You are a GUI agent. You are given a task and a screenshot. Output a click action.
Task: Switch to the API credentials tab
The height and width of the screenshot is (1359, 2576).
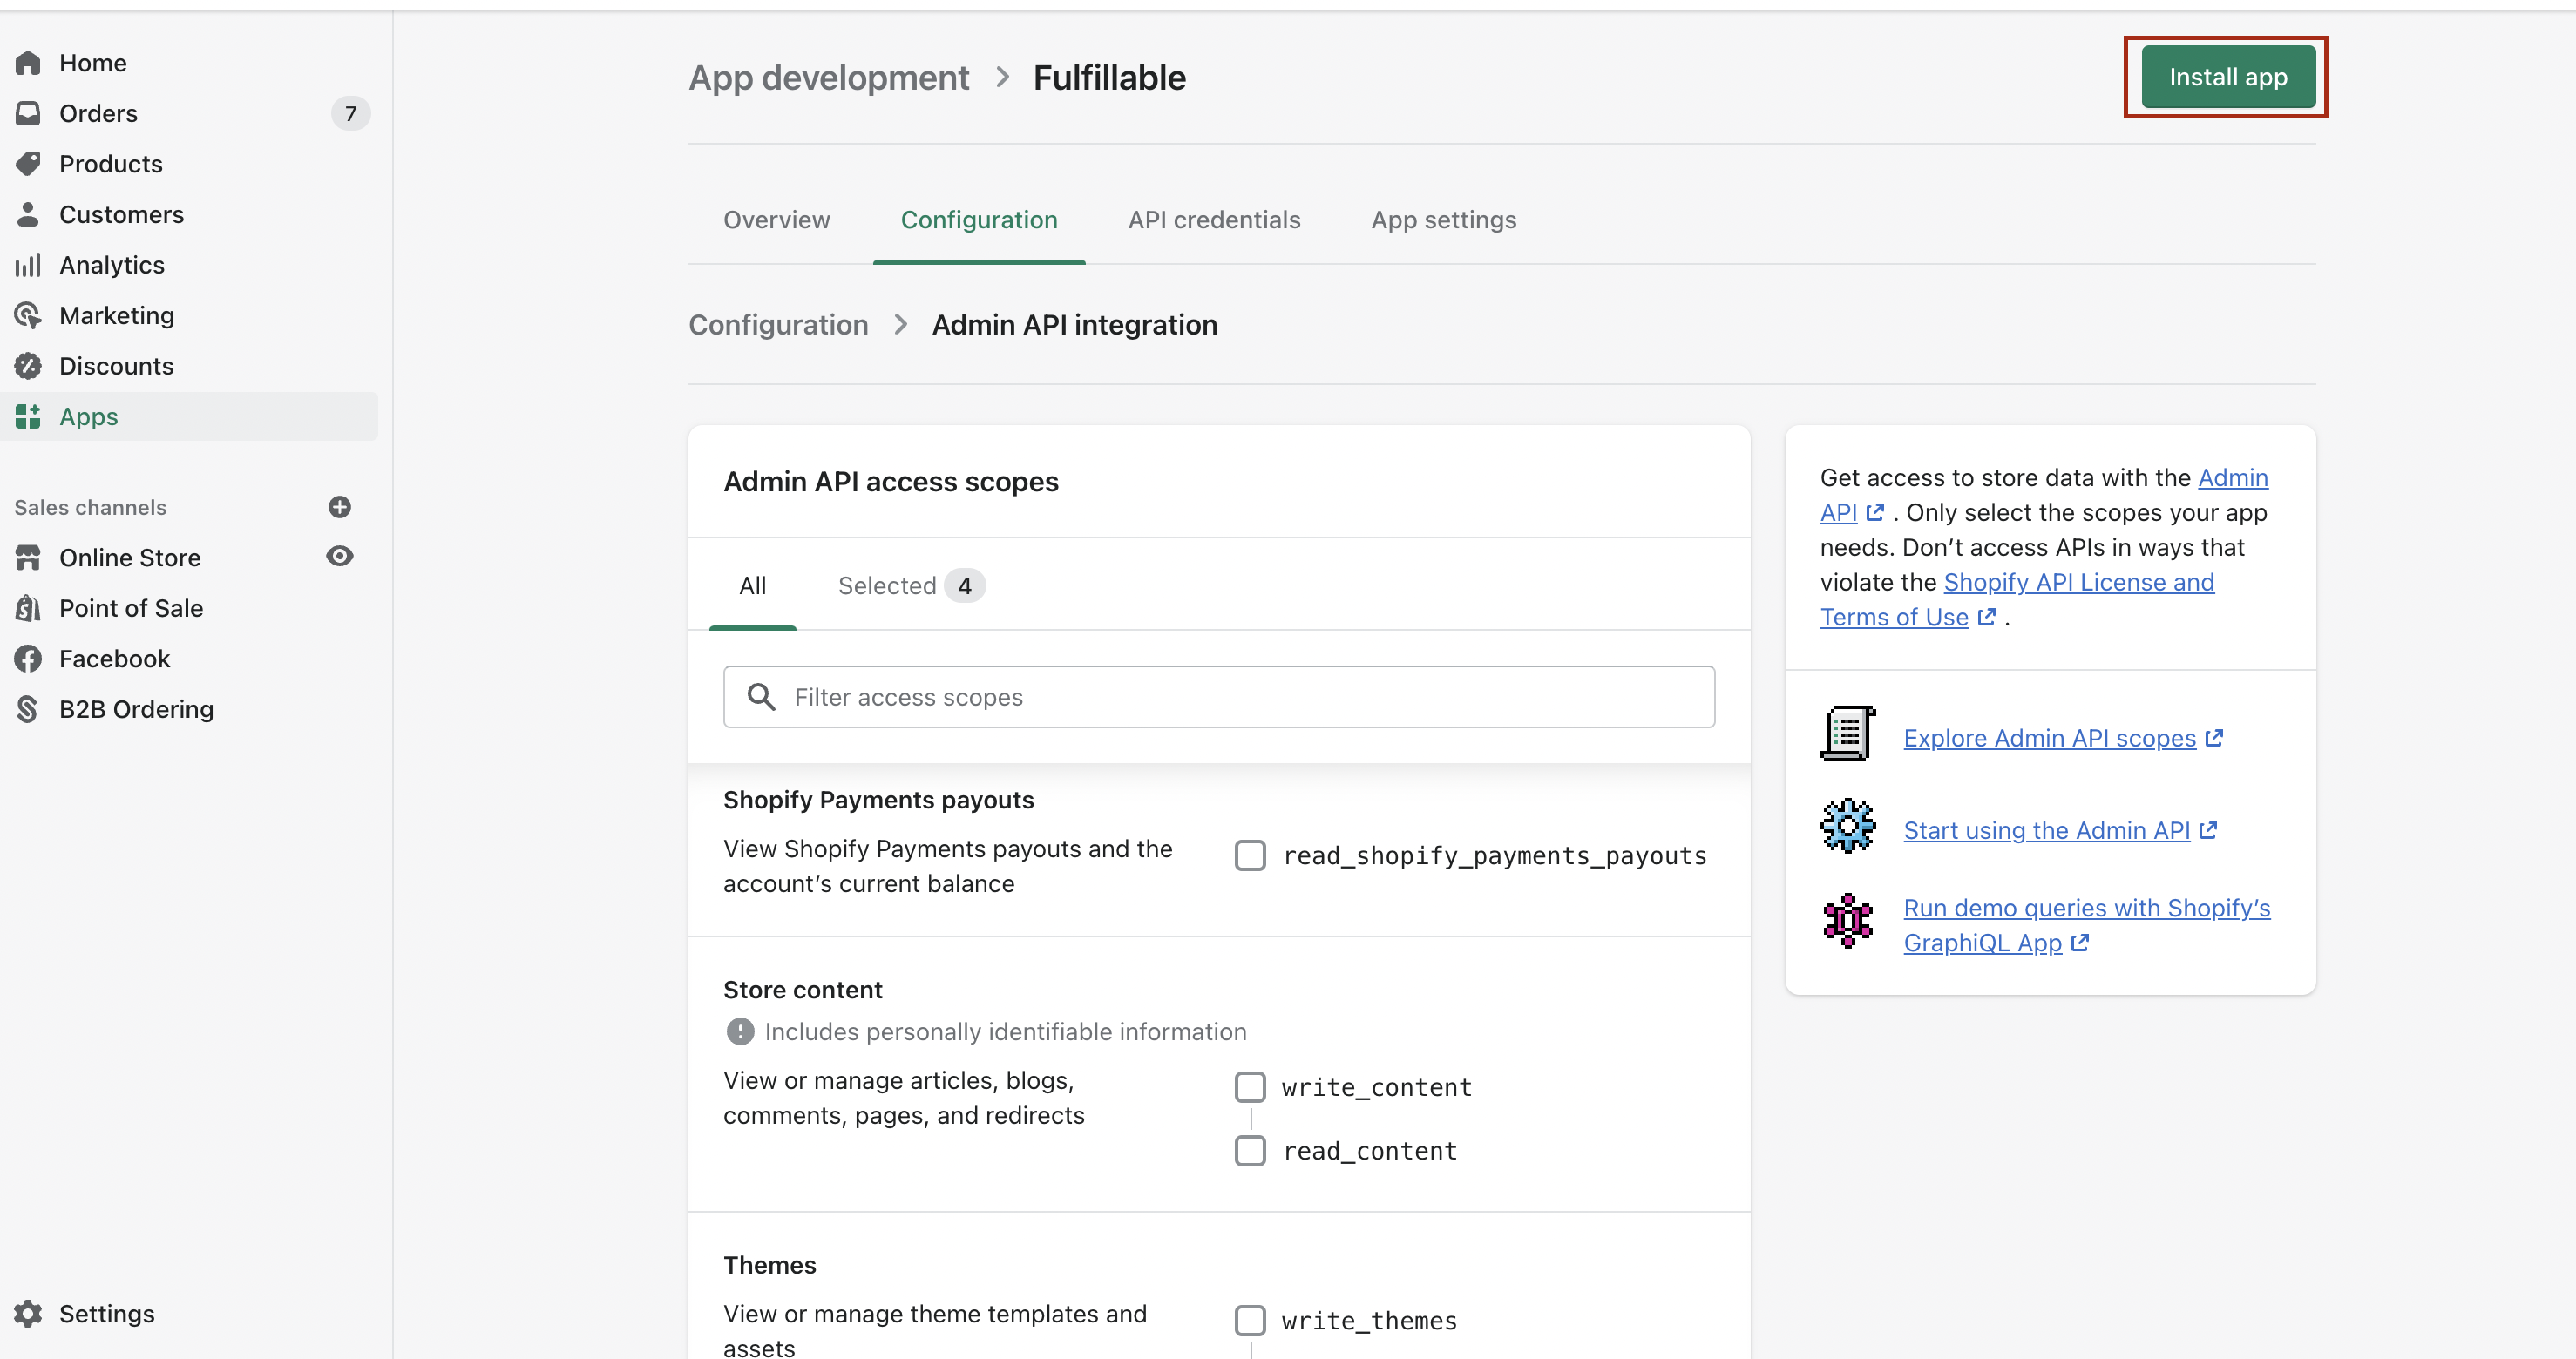tap(1214, 220)
